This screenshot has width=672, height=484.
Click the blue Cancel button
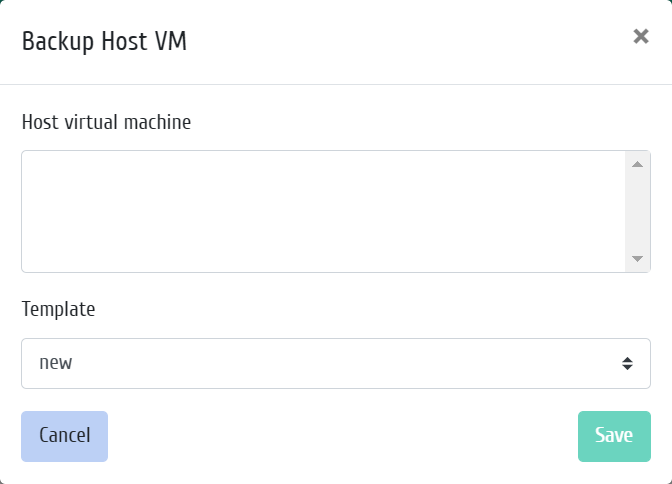pos(64,436)
